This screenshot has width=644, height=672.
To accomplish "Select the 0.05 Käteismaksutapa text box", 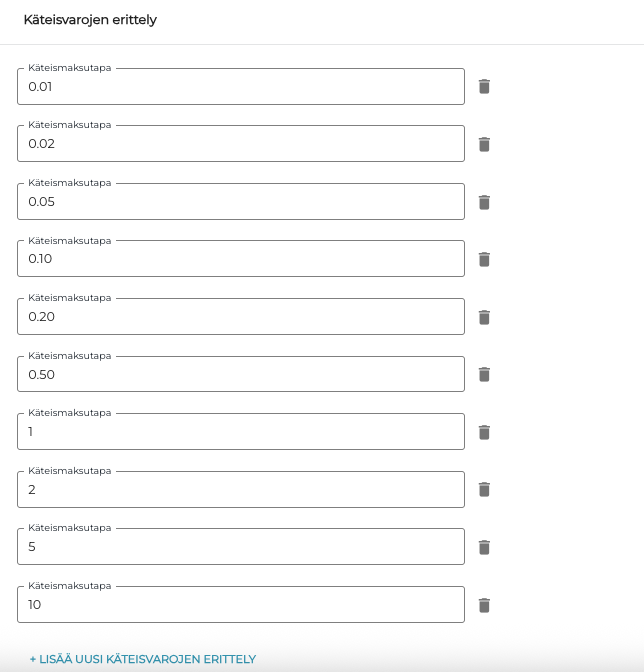I will coord(240,202).
